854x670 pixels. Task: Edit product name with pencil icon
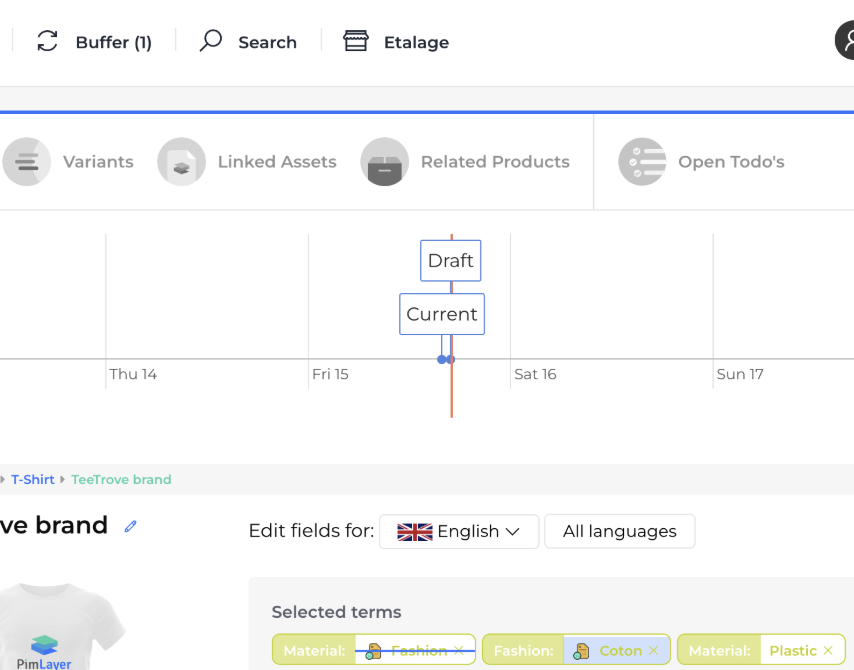pyautogui.click(x=130, y=526)
